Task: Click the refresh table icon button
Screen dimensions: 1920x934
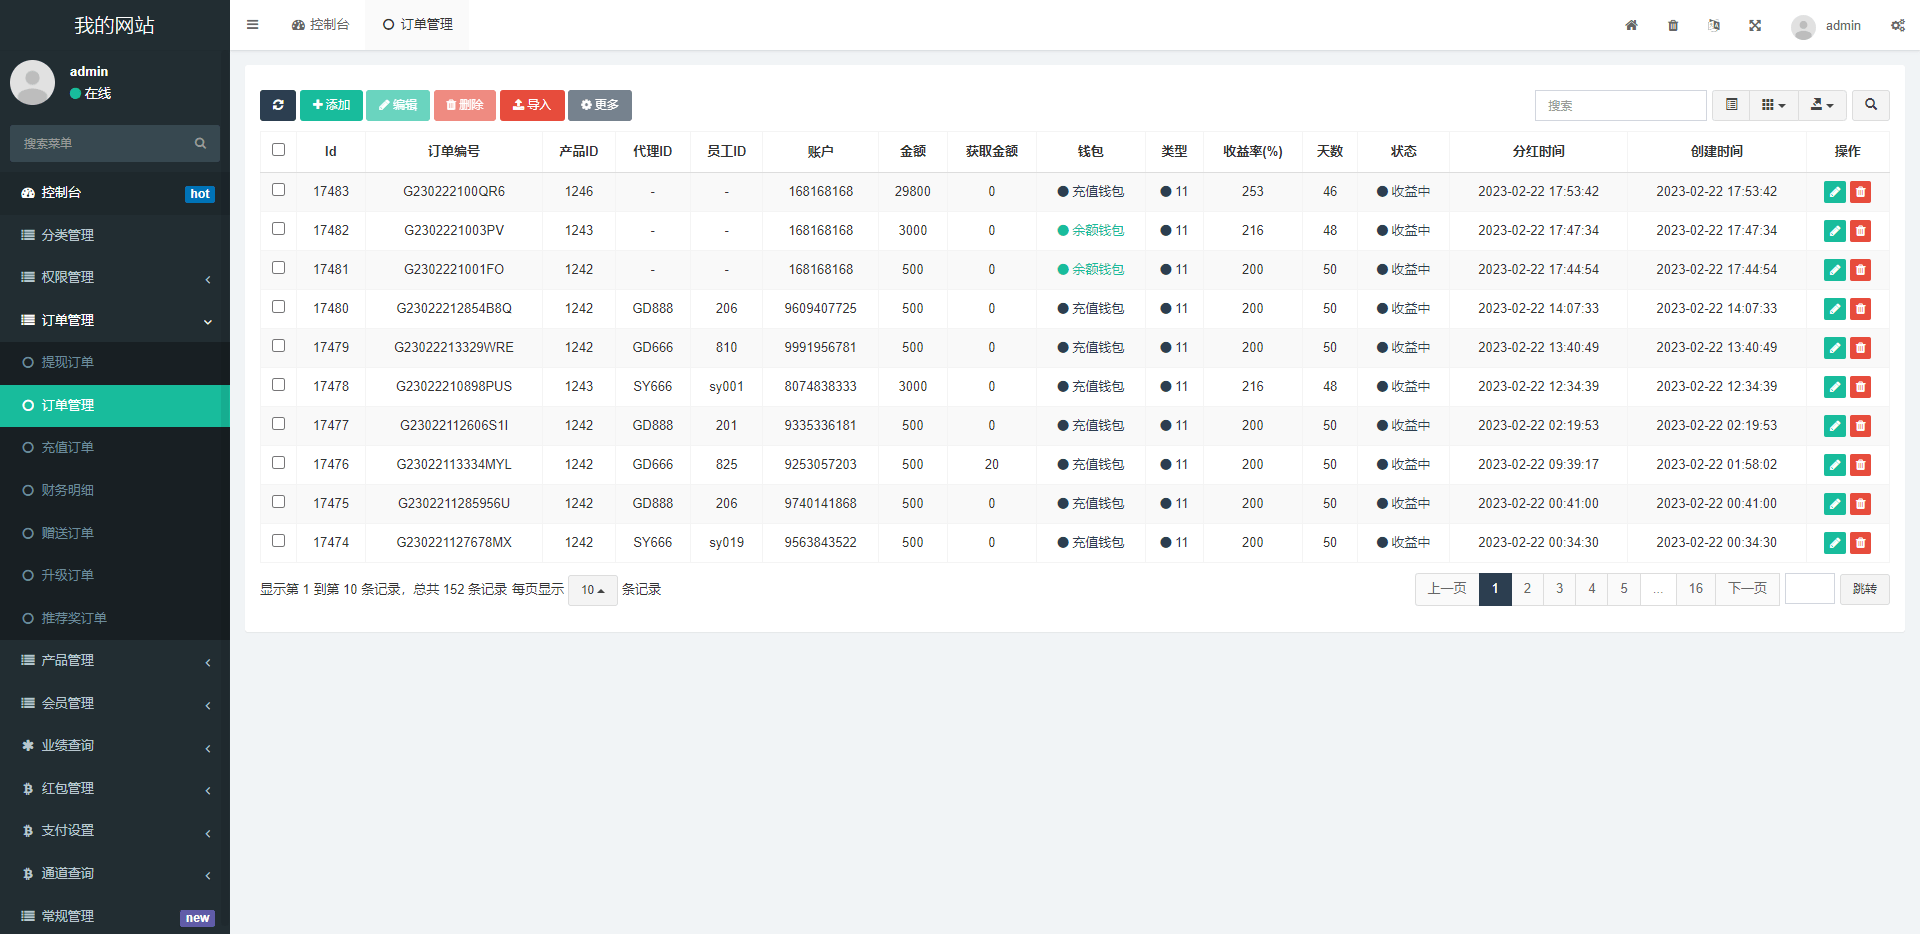Action: (278, 105)
